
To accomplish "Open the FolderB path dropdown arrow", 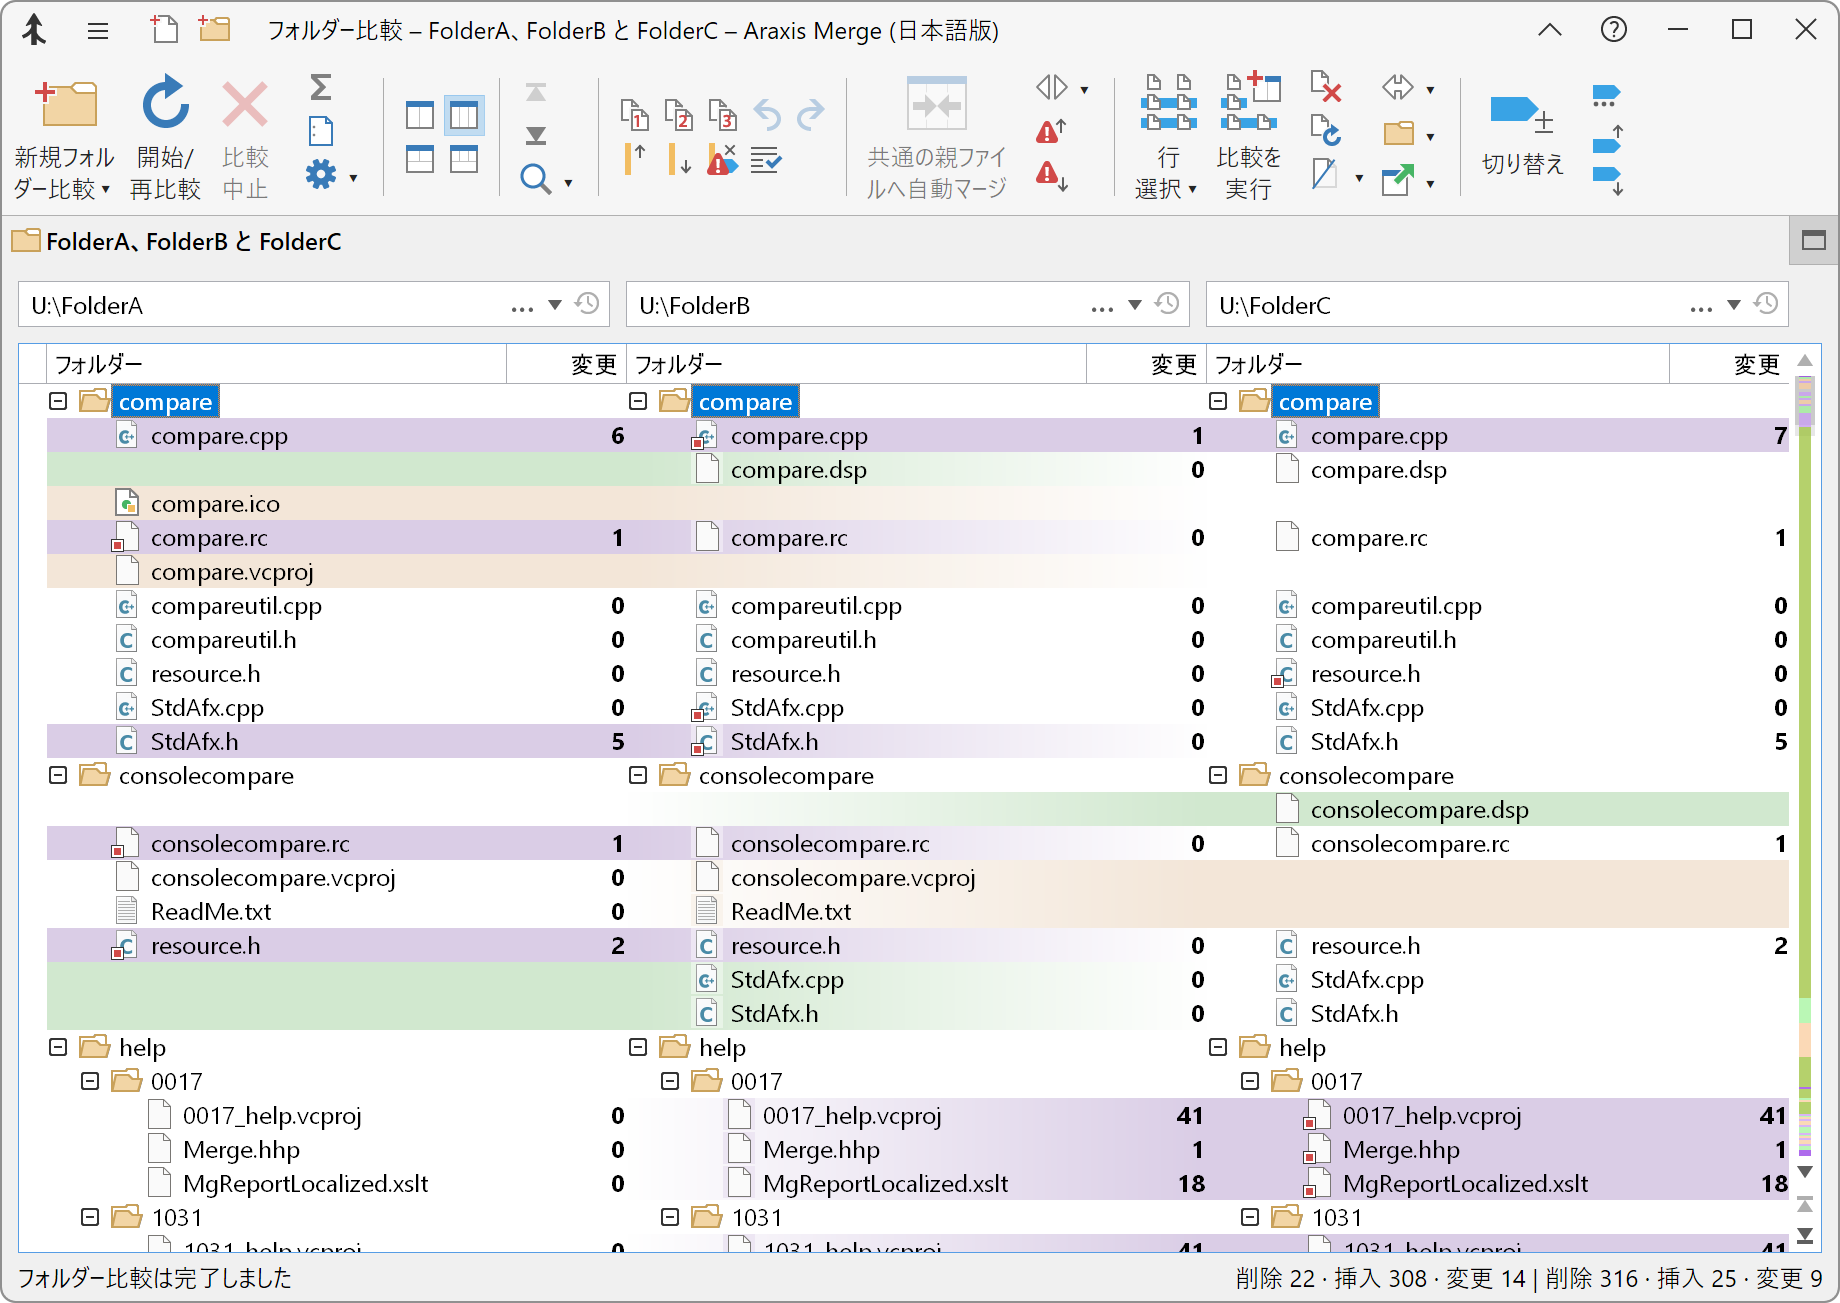I will pos(1135,305).
